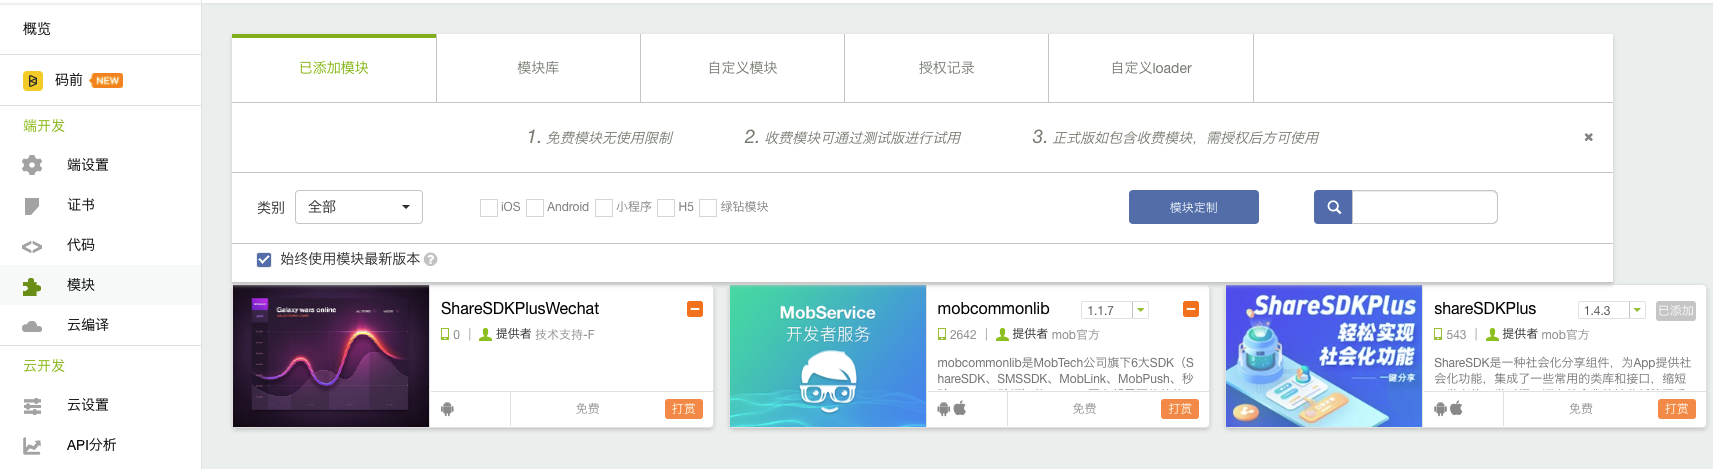This screenshot has height=469, width=1713.
Task: Open the mobcommonlib module title
Action: [x=993, y=309]
